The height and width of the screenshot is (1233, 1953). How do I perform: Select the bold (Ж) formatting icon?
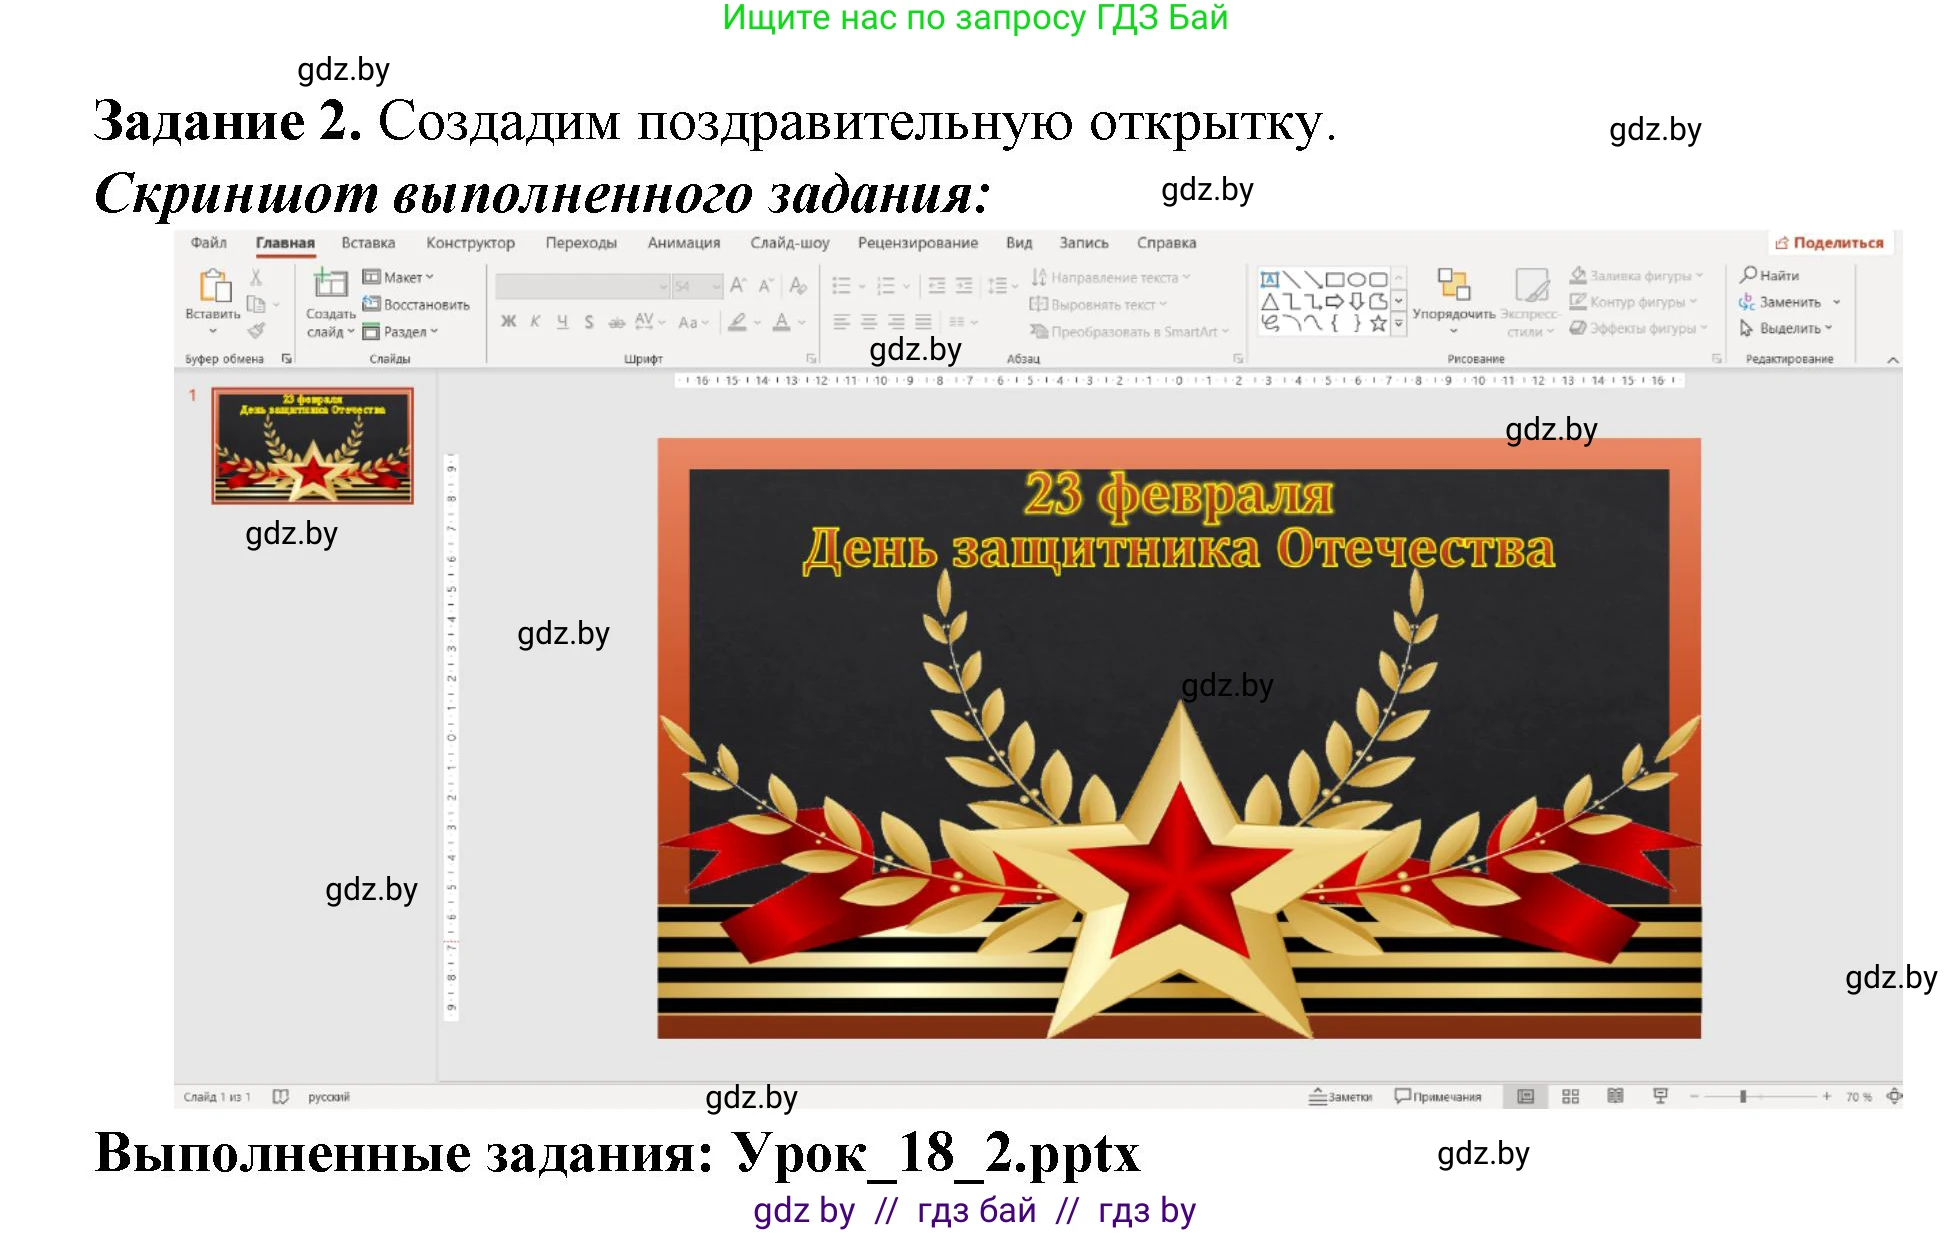tap(508, 323)
